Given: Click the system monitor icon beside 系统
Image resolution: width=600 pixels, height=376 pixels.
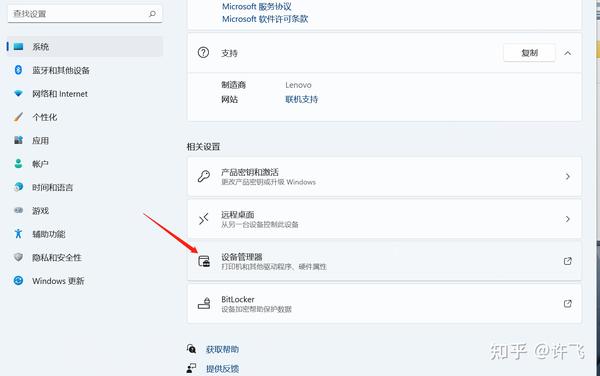Looking at the screenshot, I should tap(18, 47).
